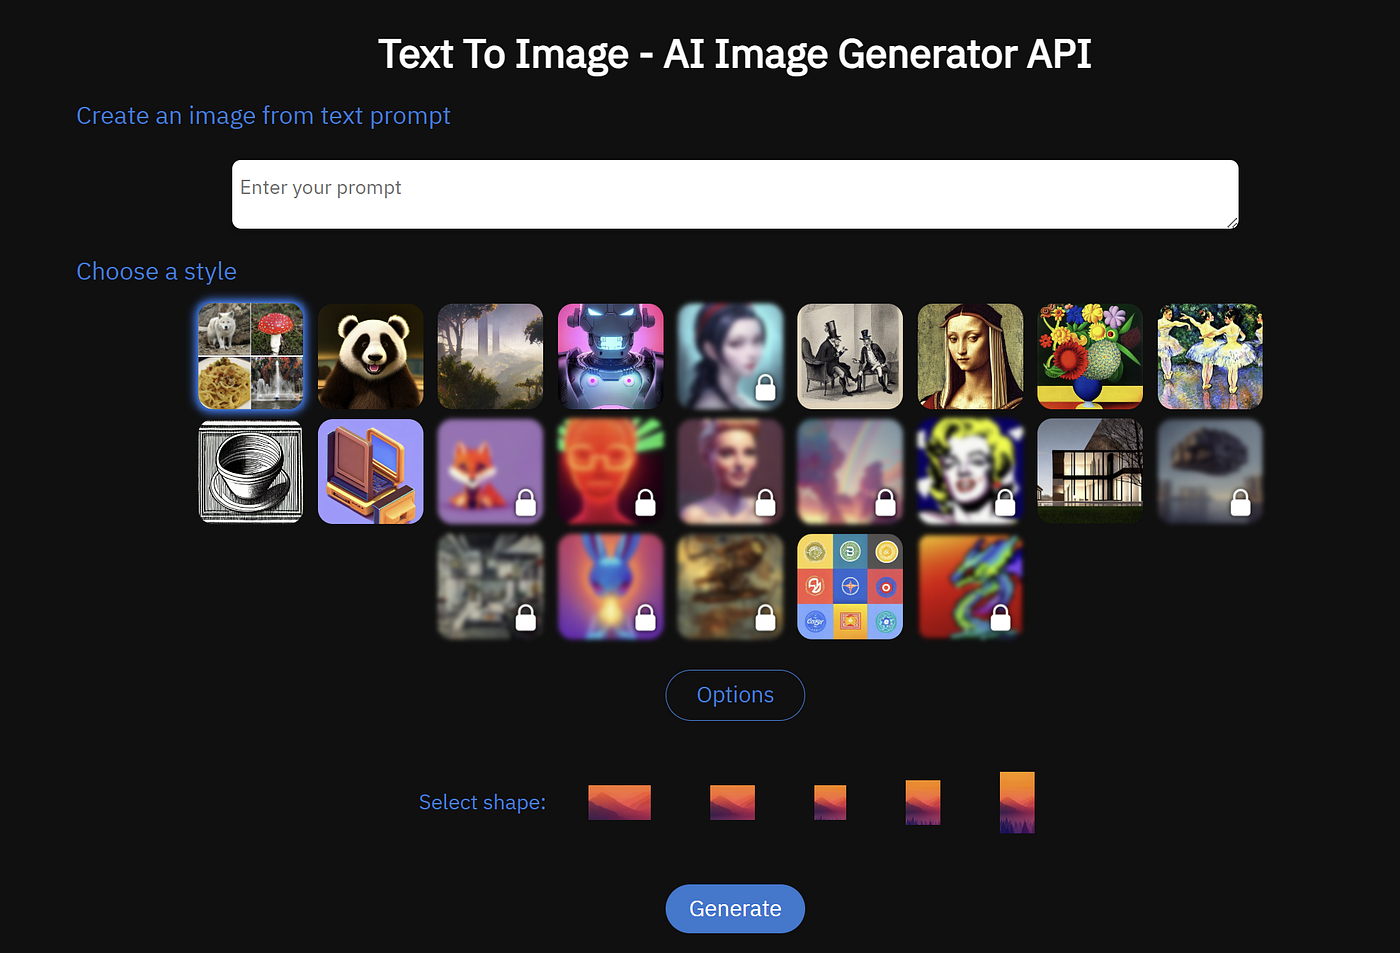Click the 'Select shape:' label
1400x953 pixels.
click(x=482, y=802)
